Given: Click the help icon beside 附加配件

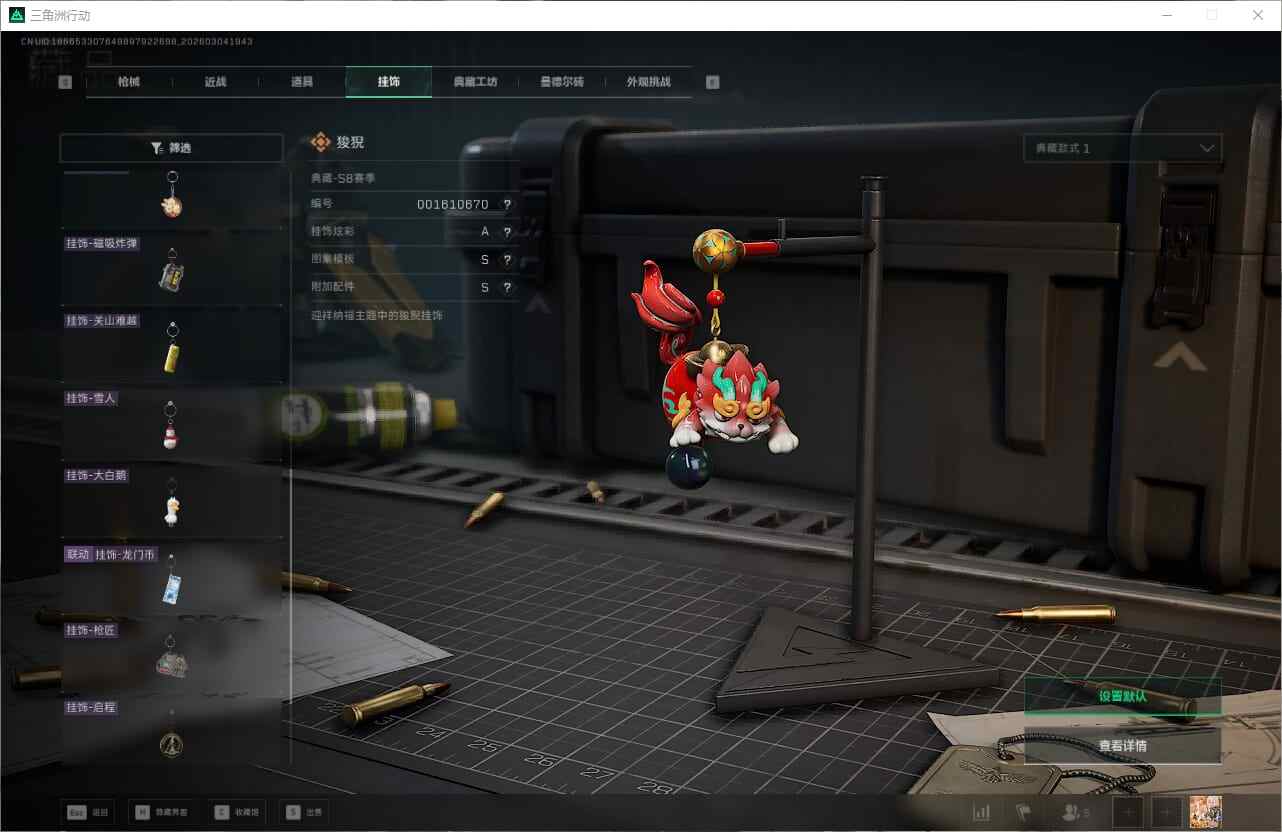Looking at the screenshot, I should (507, 288).
